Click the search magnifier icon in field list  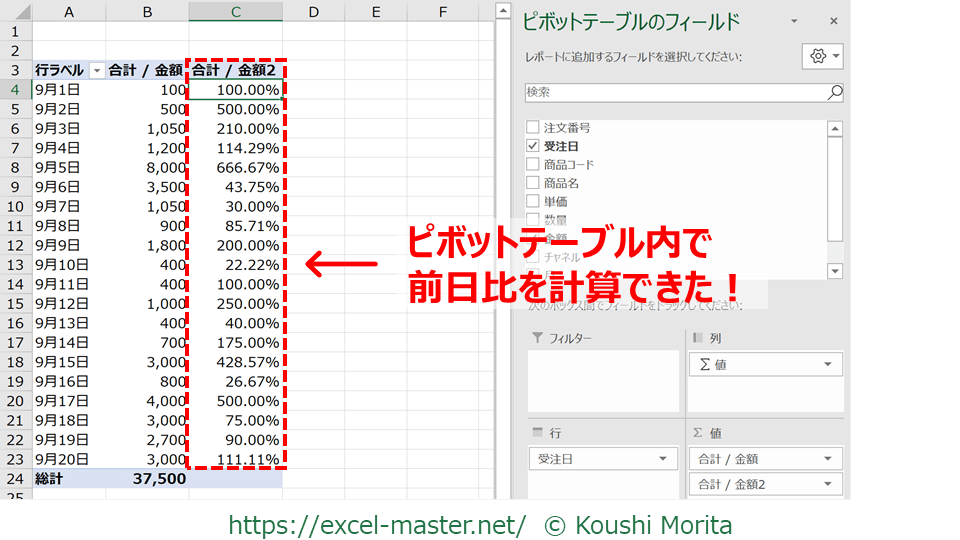[834, 92]
